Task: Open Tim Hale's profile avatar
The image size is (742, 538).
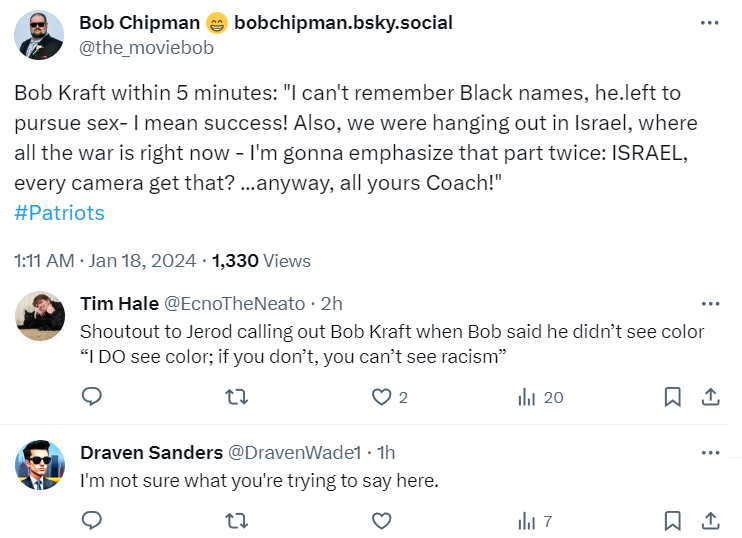Action: point(41,317)
